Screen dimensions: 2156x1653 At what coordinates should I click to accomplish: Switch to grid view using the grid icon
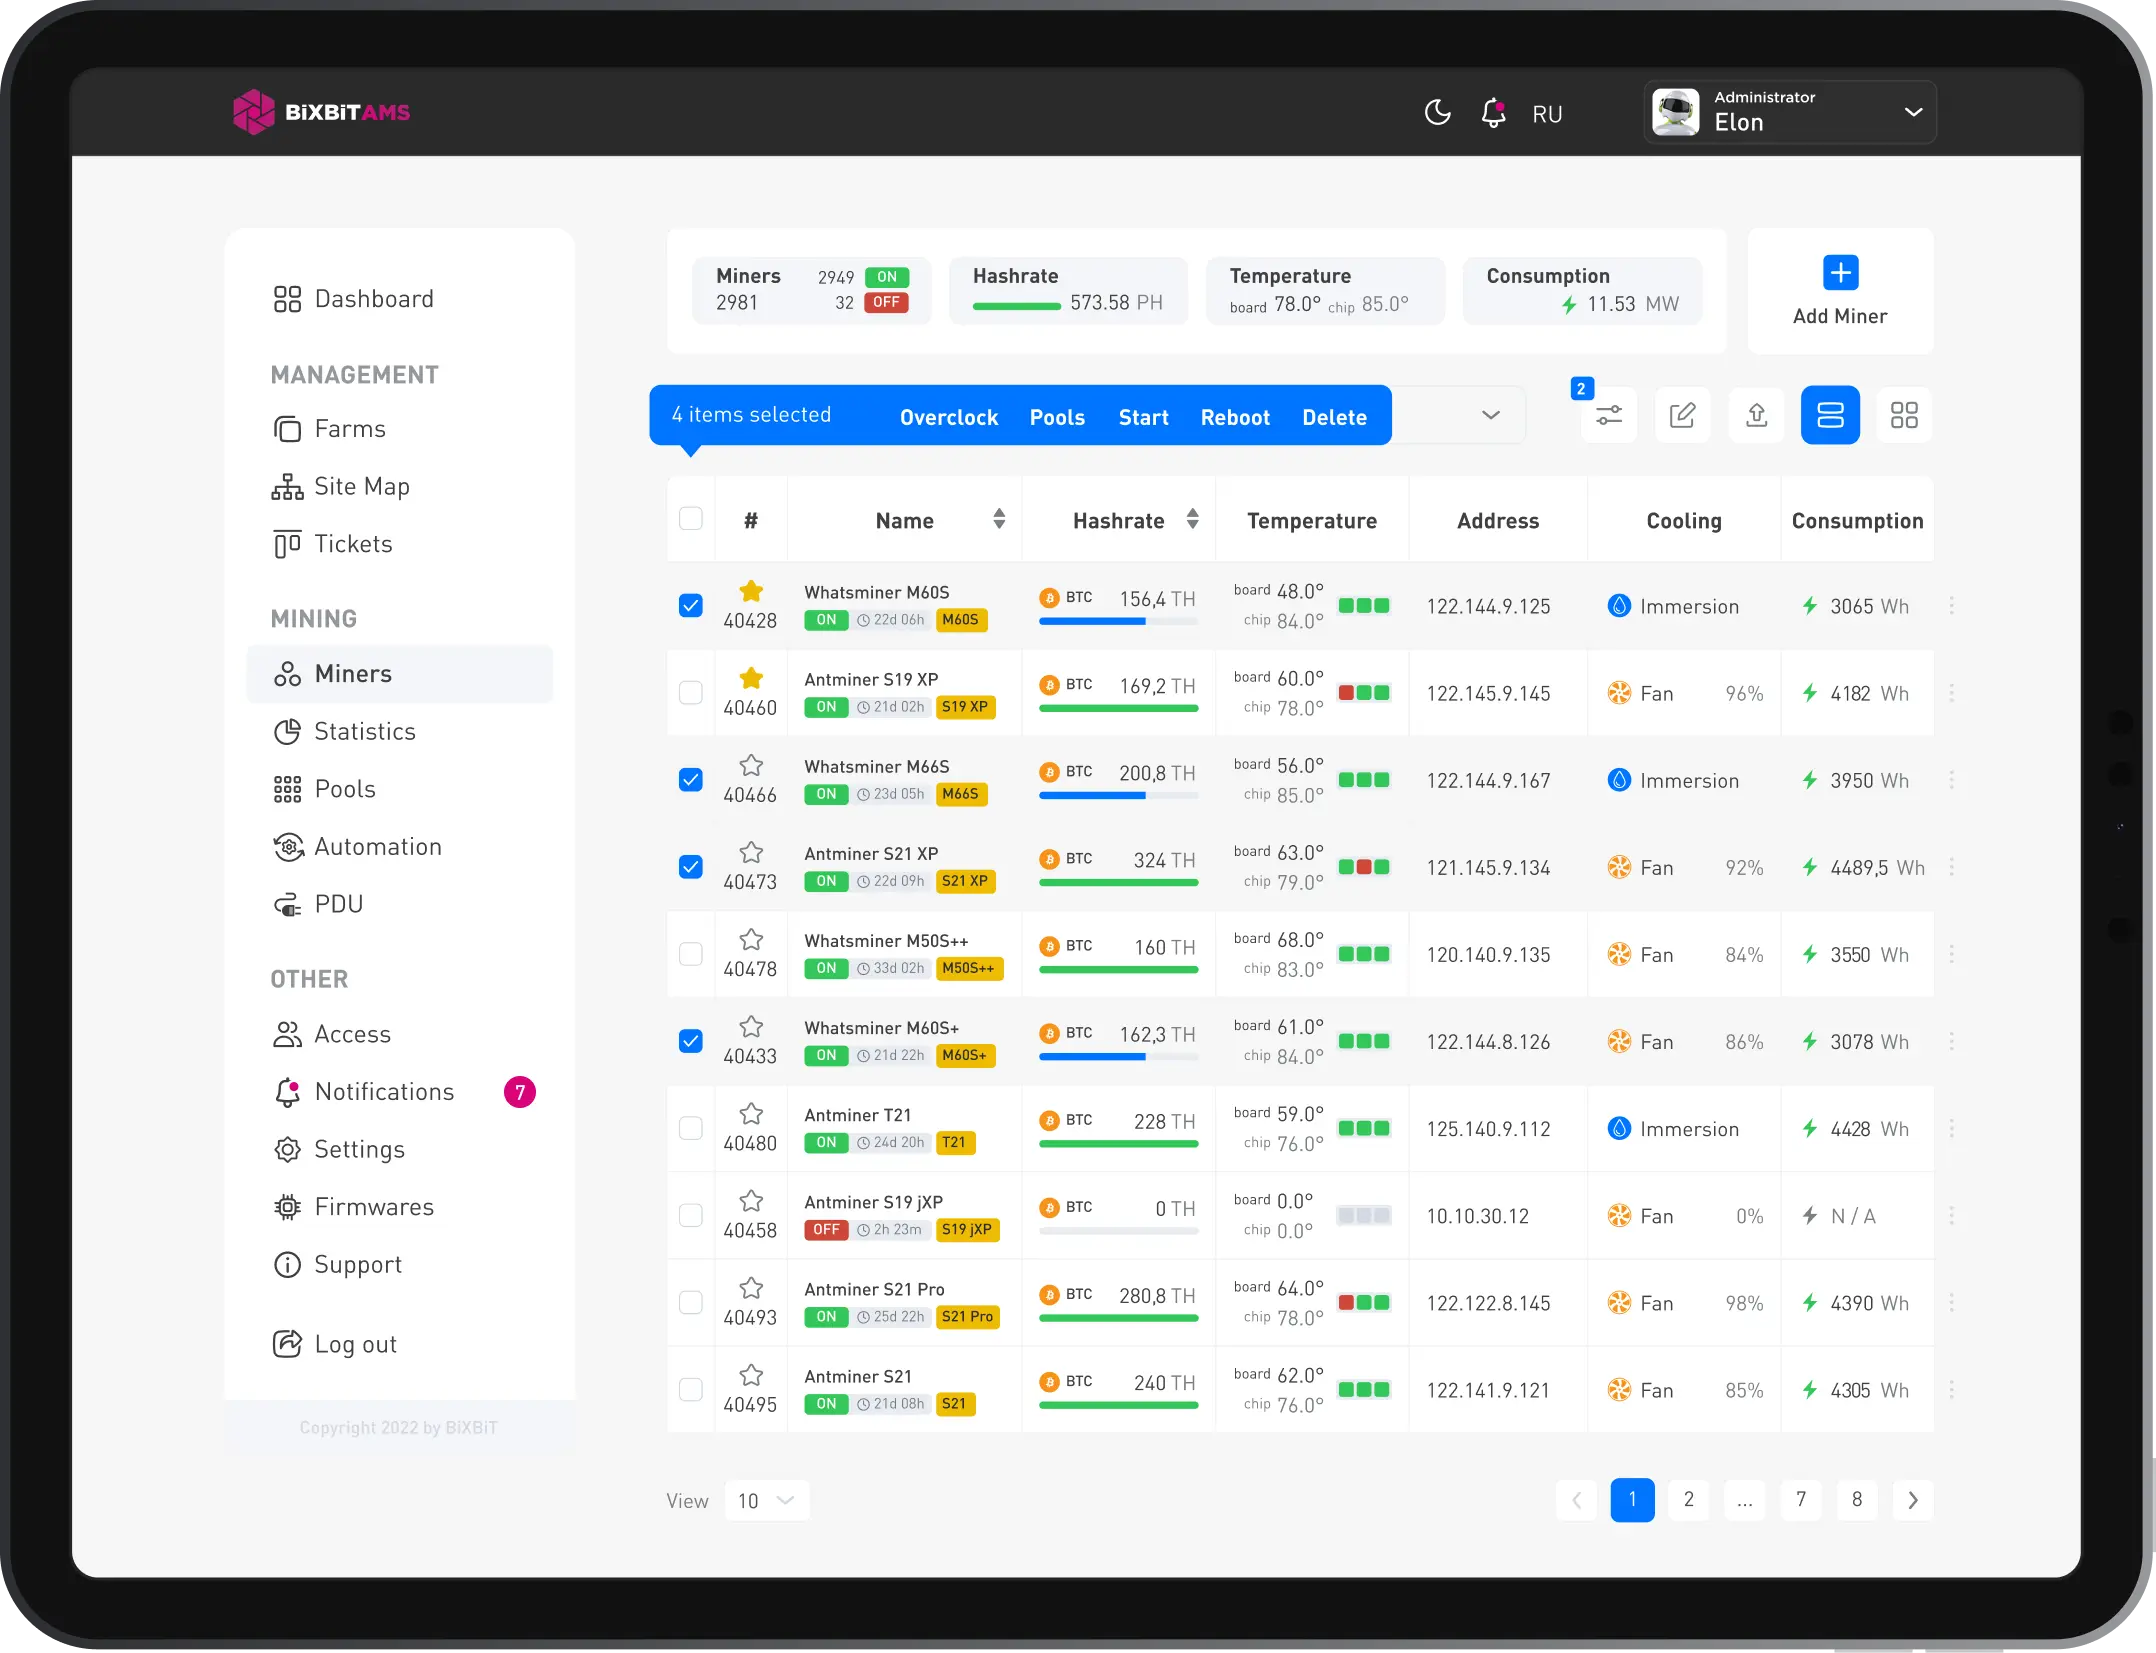coord(1904,415)
